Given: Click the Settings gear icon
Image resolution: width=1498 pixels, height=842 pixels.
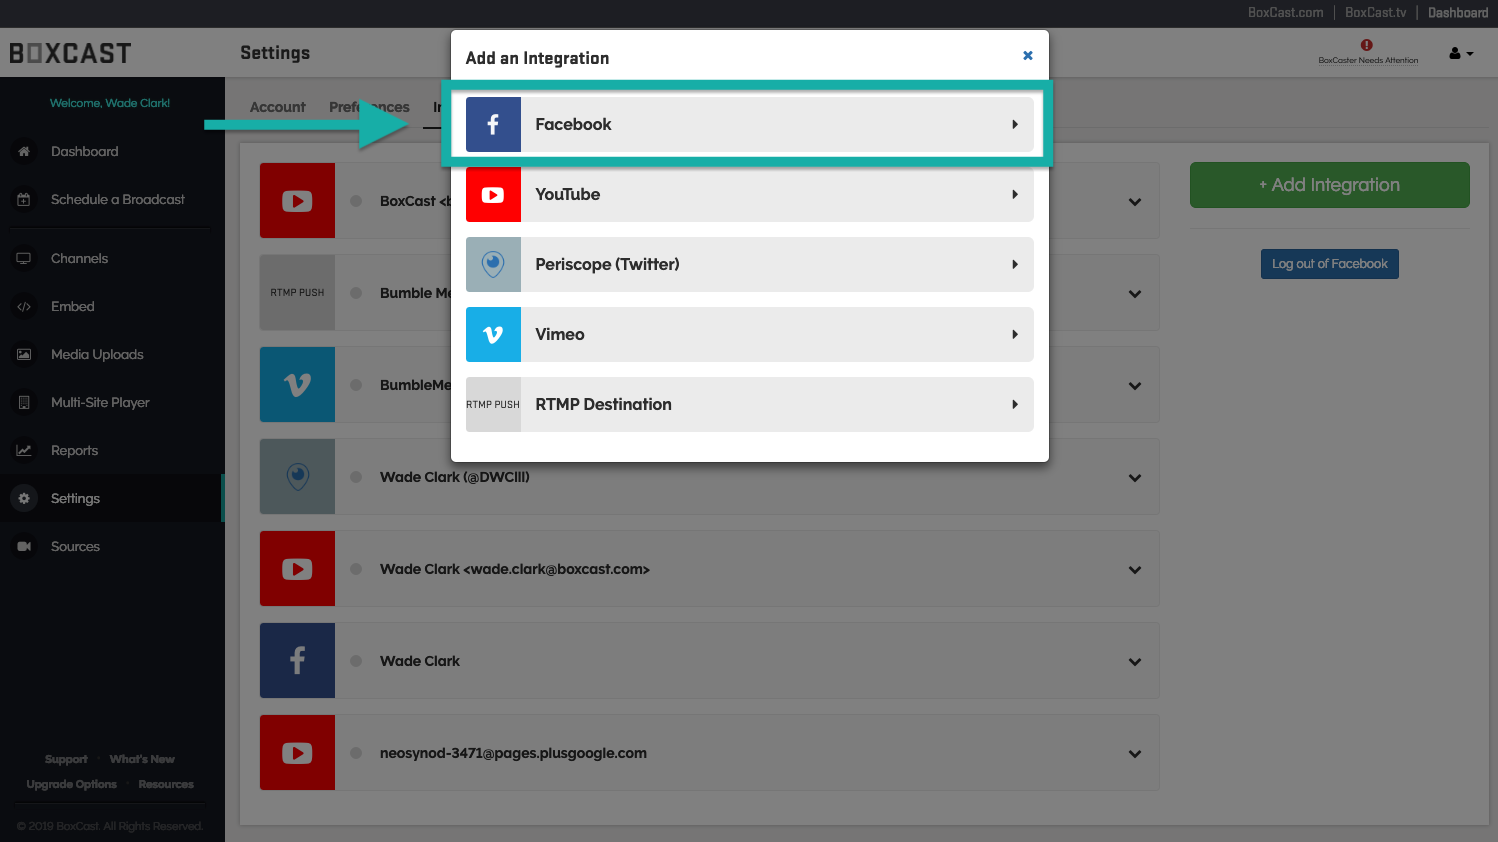Looking at the screenshot, I should coord(24,498).
